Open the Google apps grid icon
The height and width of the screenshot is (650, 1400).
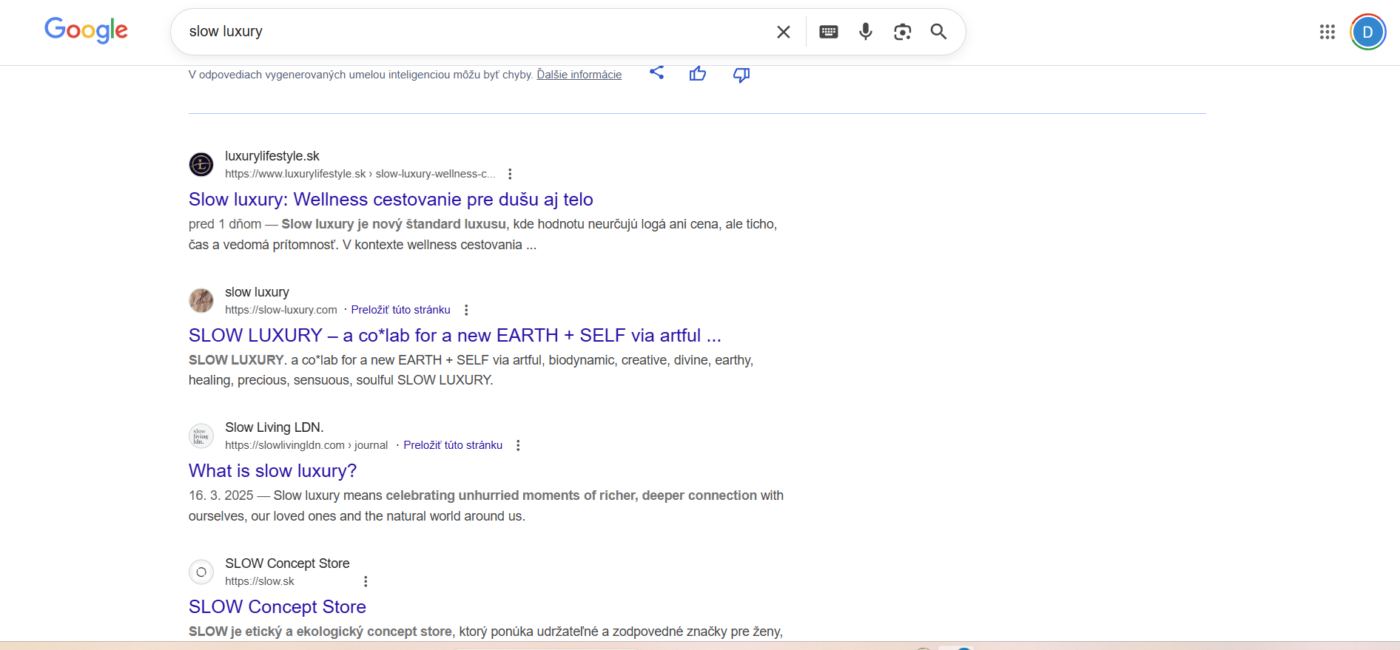coord(1327,31)
